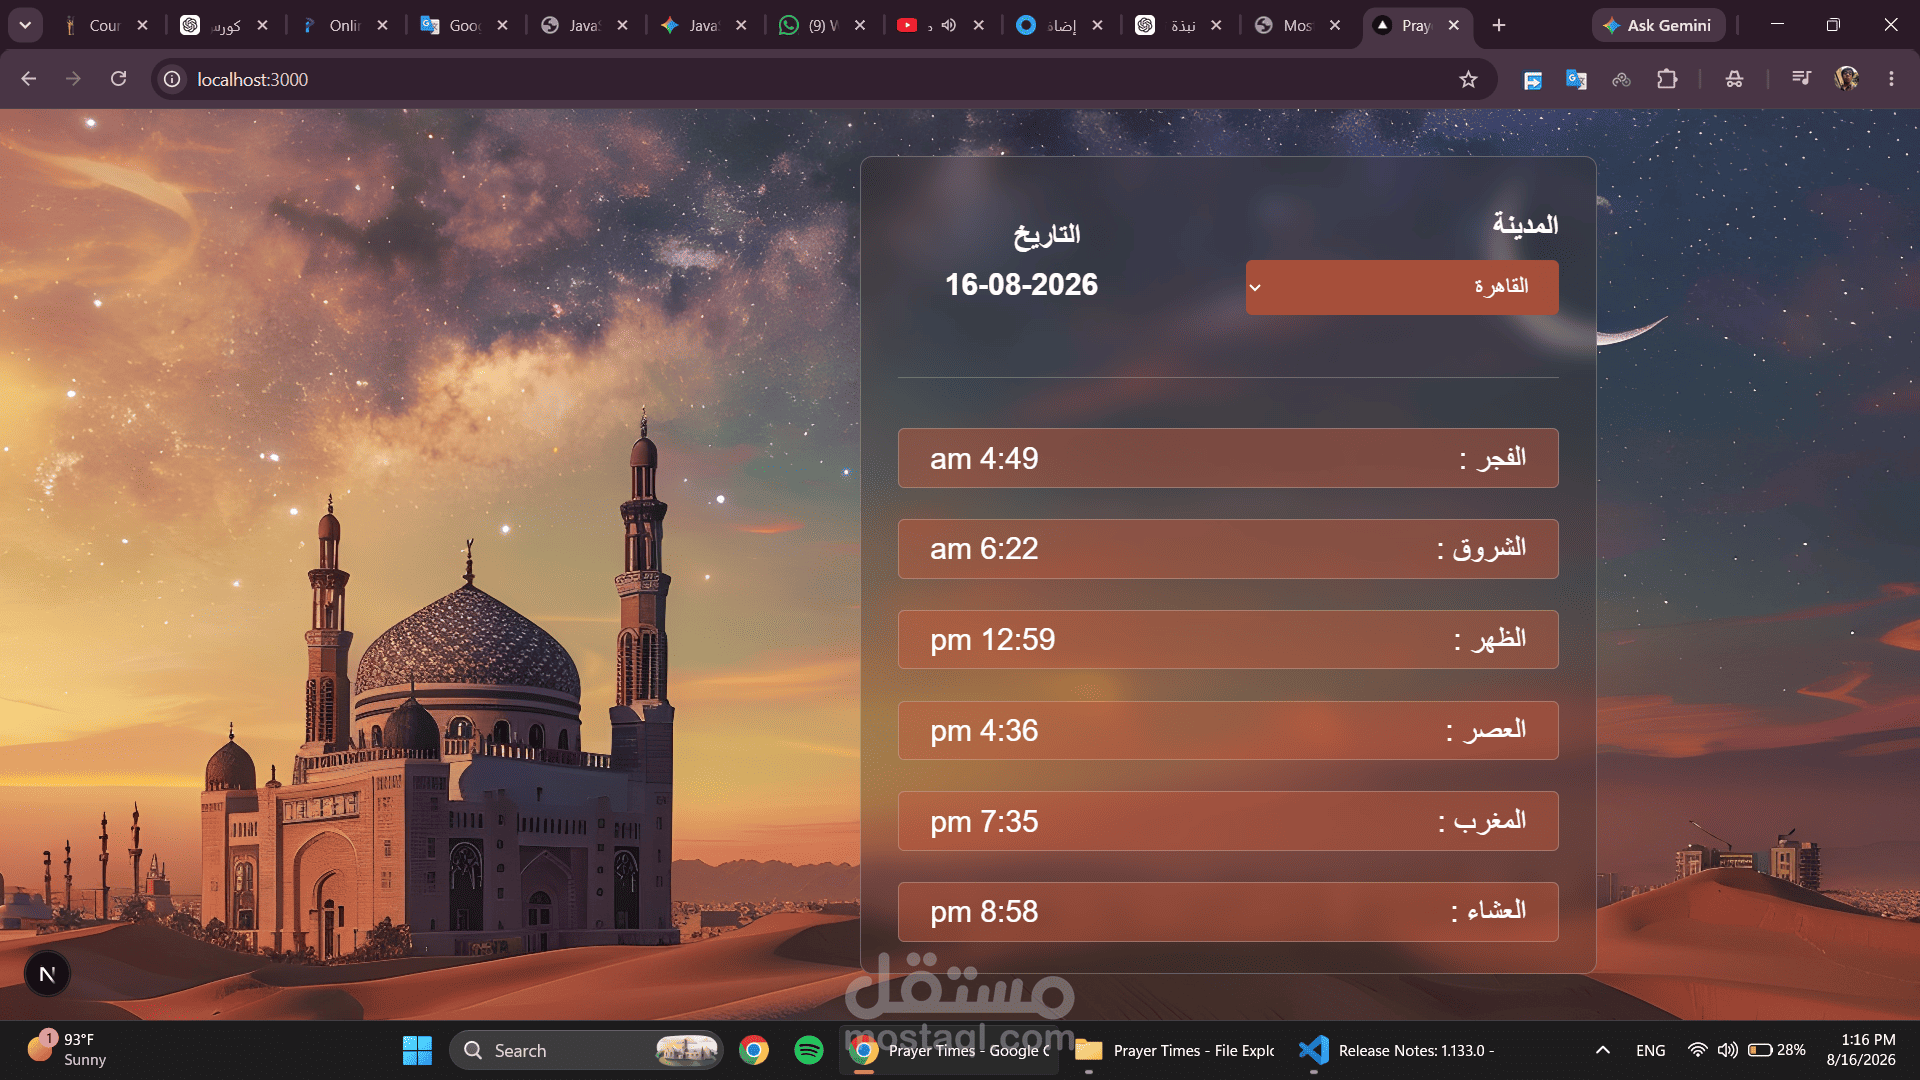1920x1080 pixels.
Task: Open Chrome's three-dot menu
Action: [1890, 79]
